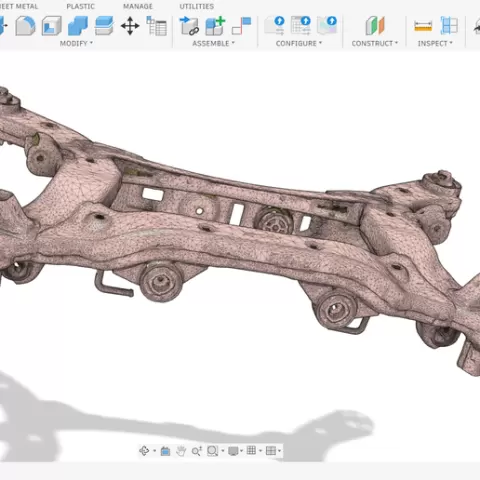Screen dimensions: 480x480
Task: Select the Joint tool icon
Action: coord(241,26)
